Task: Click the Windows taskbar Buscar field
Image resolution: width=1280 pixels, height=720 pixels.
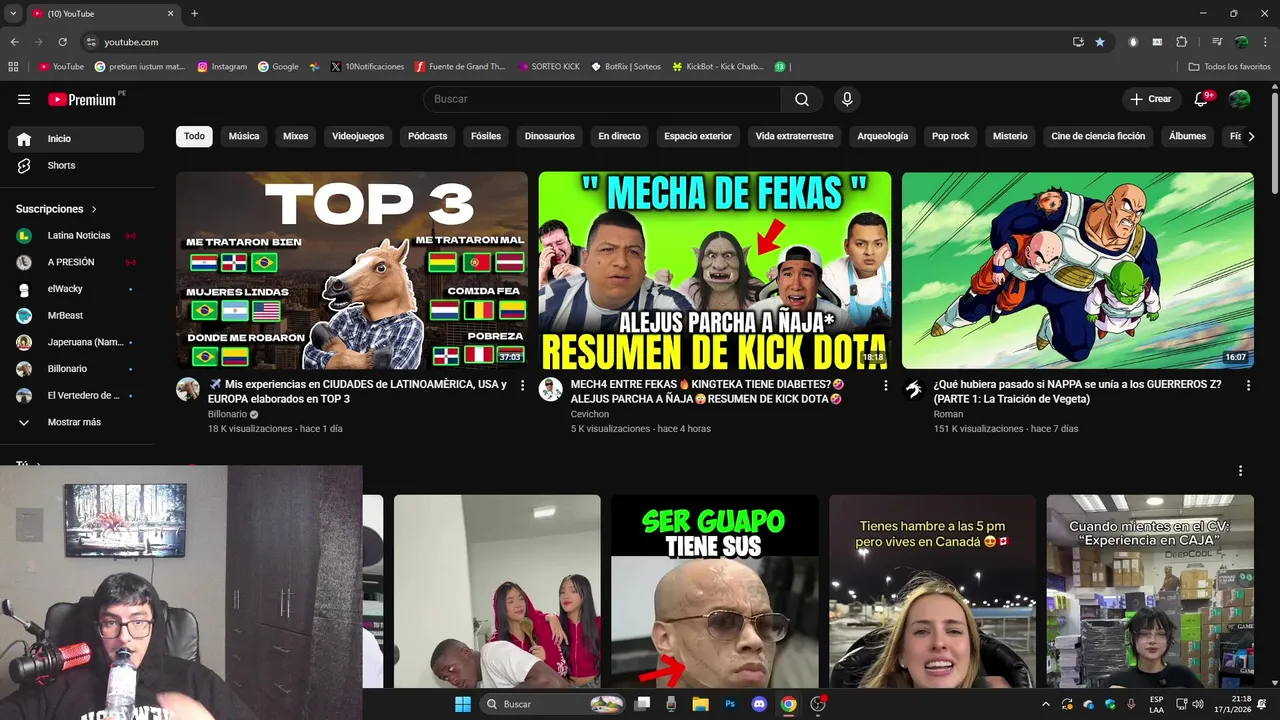Action: pyautogui.click(x=554, y=704)
